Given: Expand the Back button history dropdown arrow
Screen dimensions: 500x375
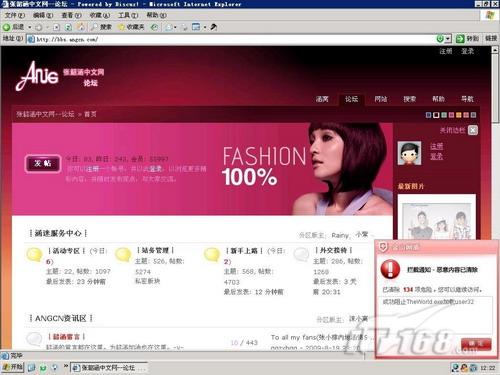Looking at the screenshot, I should click(x=30, y=27).
